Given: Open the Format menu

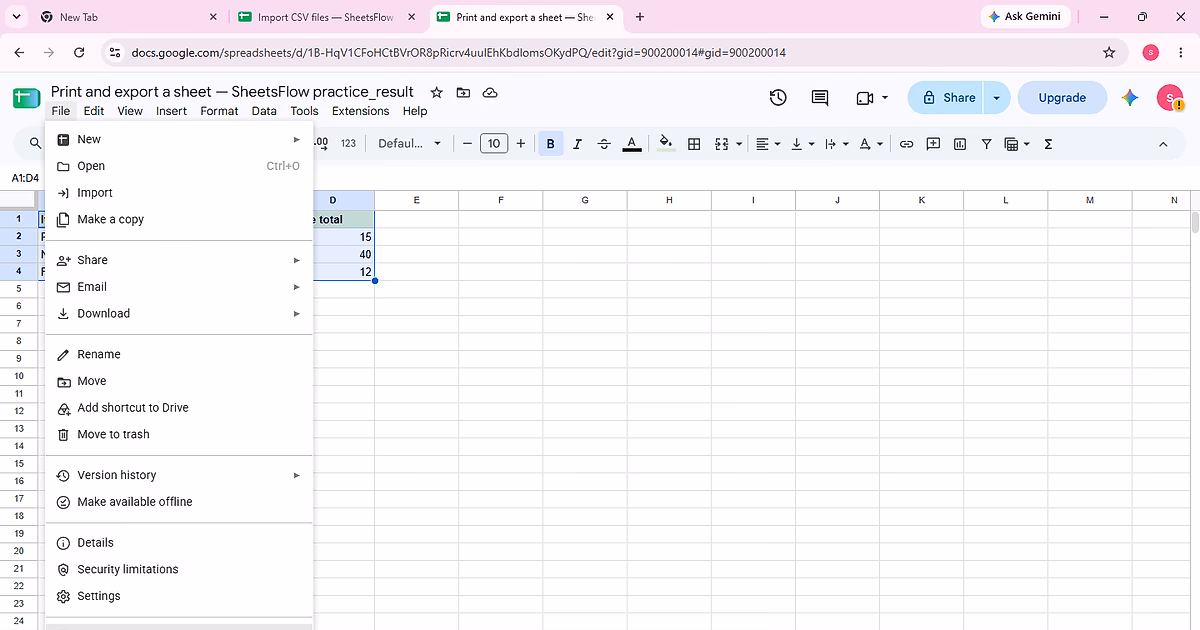Looking at the screenshot, I should click(219, 111).
